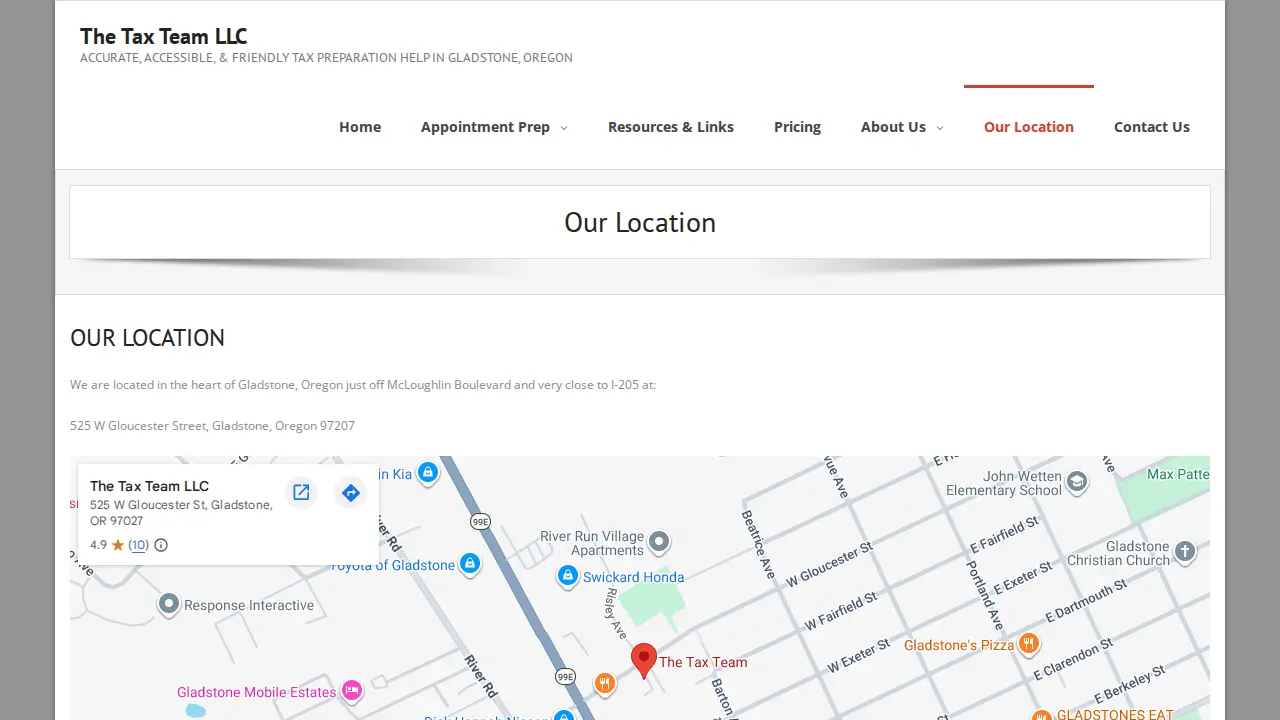Click Swickard Honda marker icon

pyautogui.click(x=568, y=576)
